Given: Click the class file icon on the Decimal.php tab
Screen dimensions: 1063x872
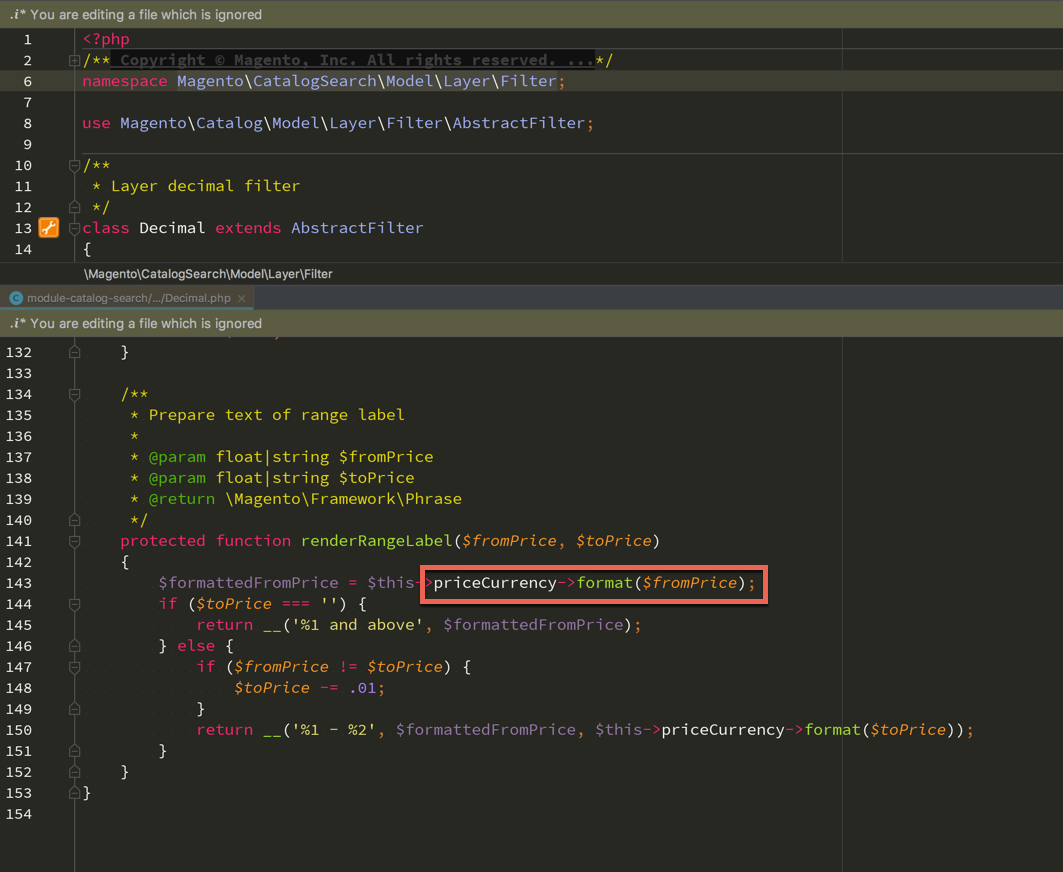Looking at the screenshot, I should (16, 297).
